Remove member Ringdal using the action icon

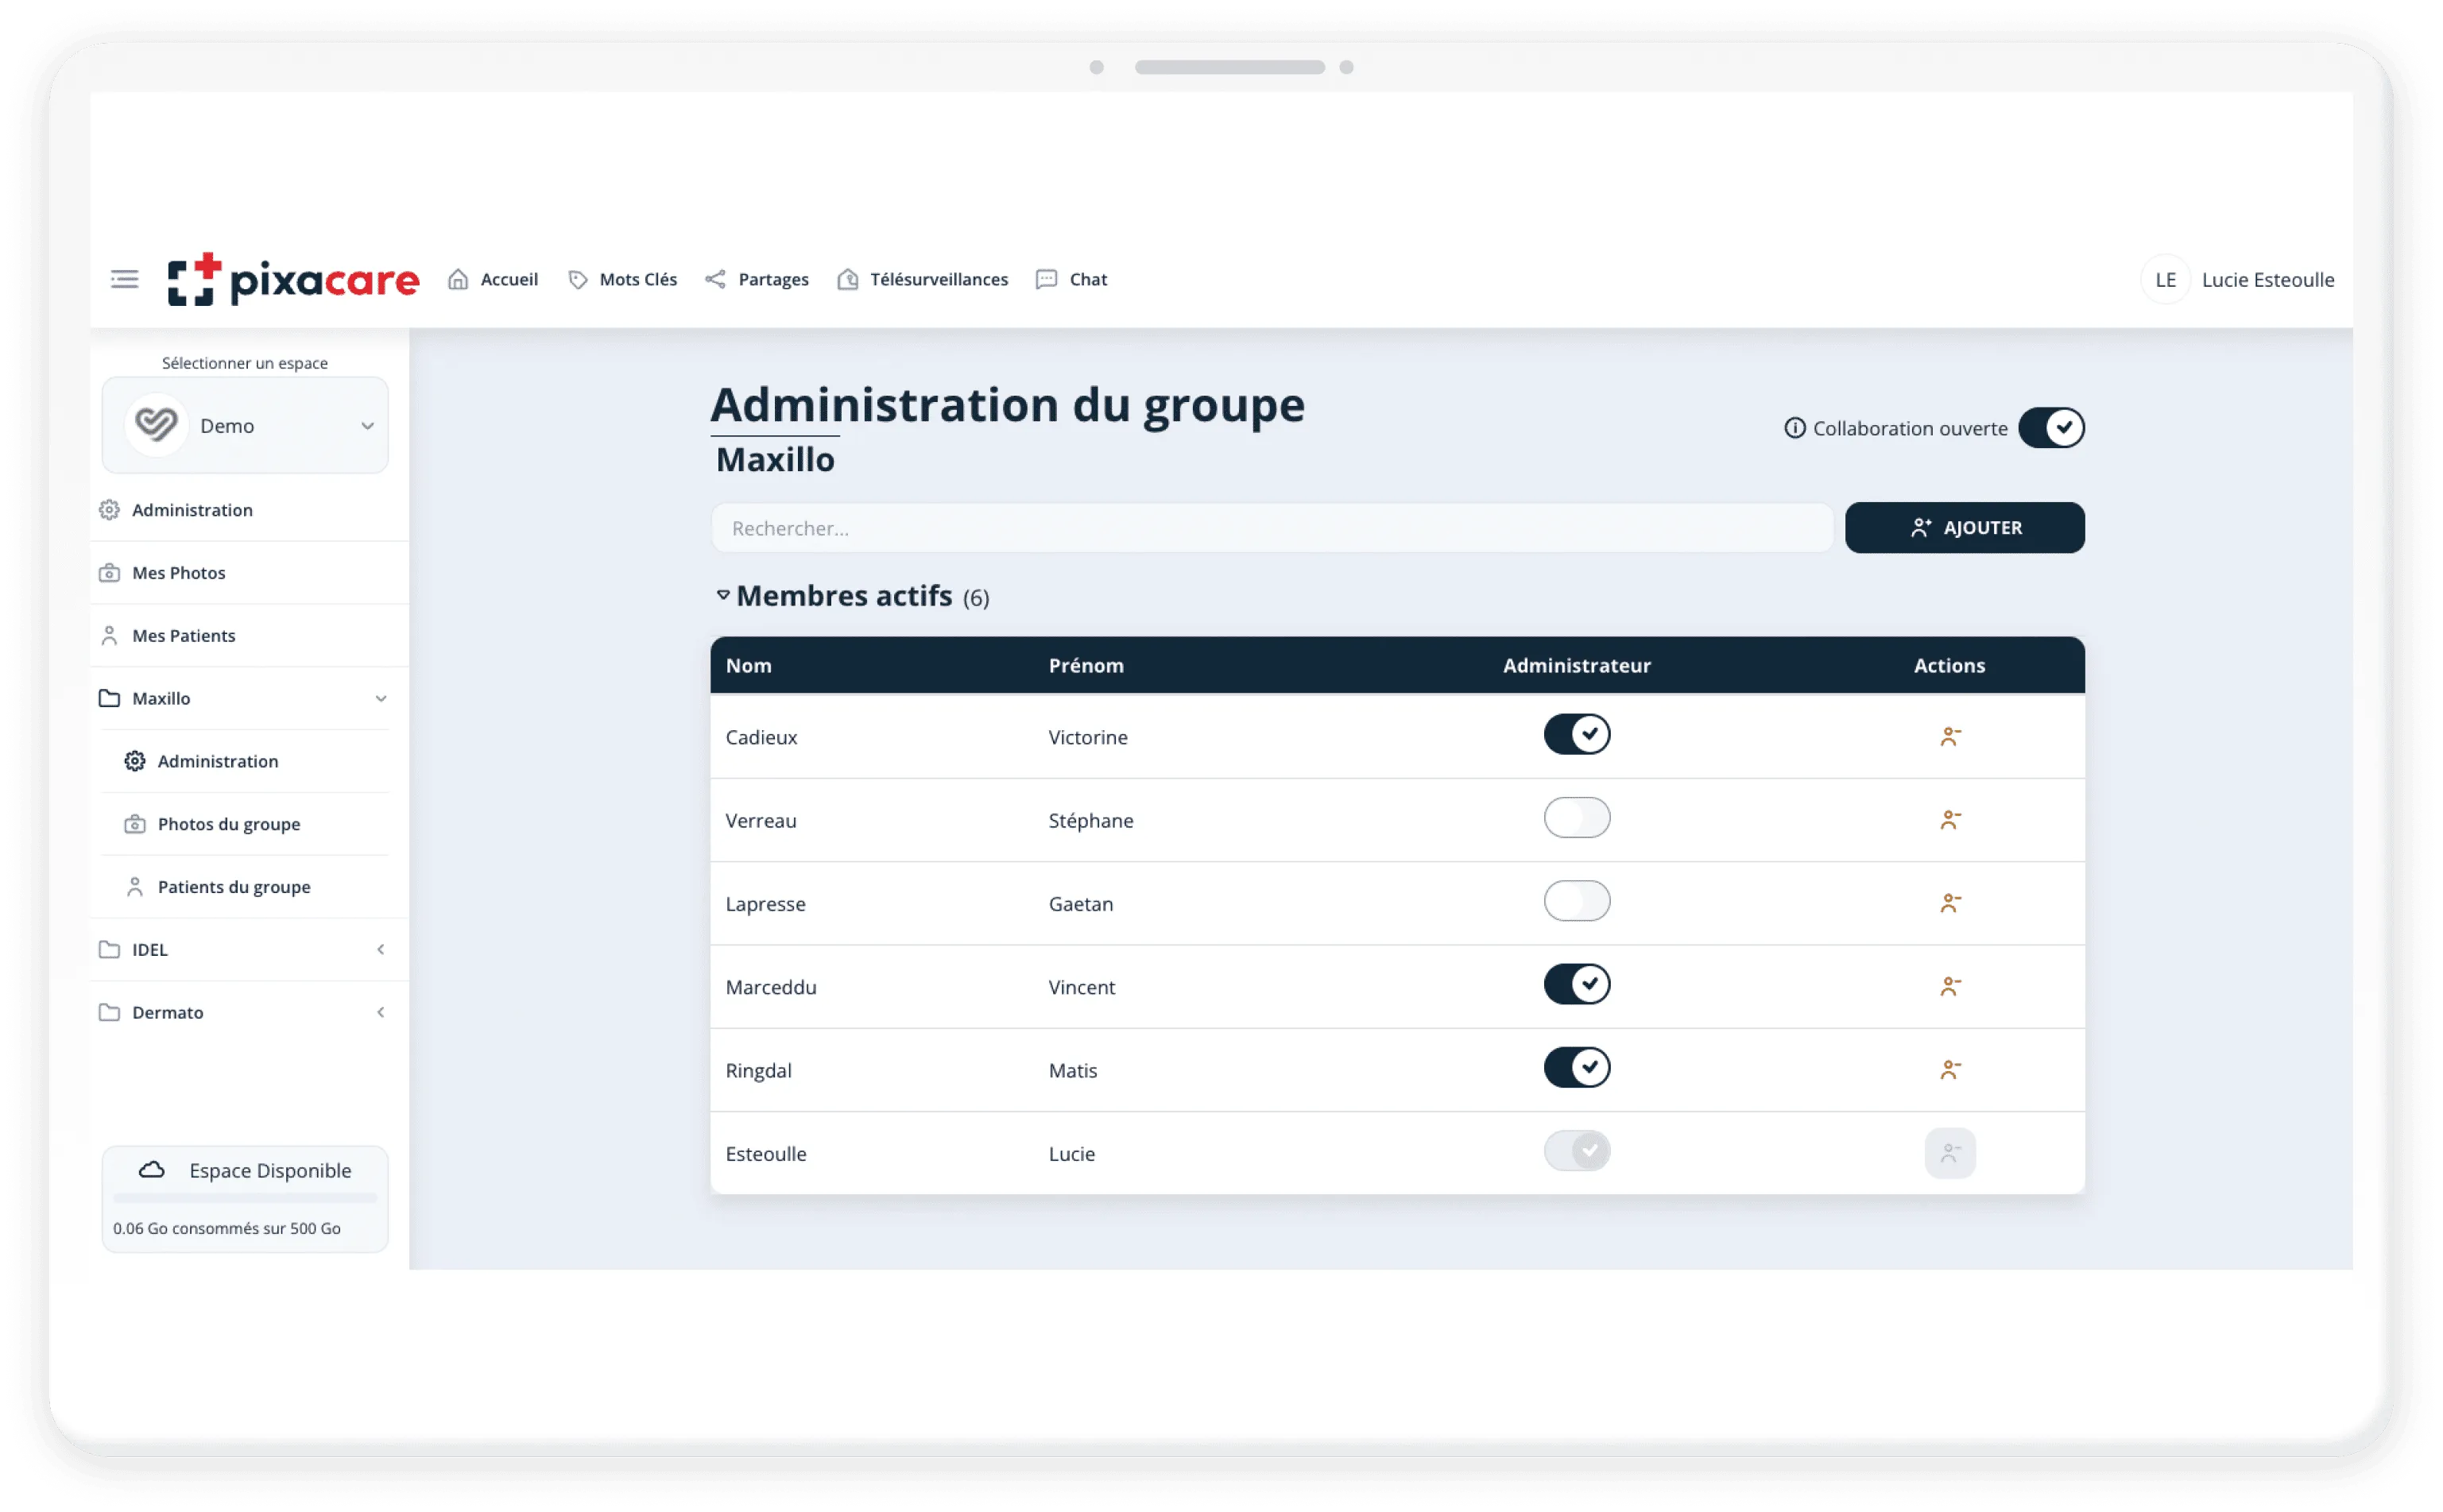pyautogui.click(x=1950, y=1070)
